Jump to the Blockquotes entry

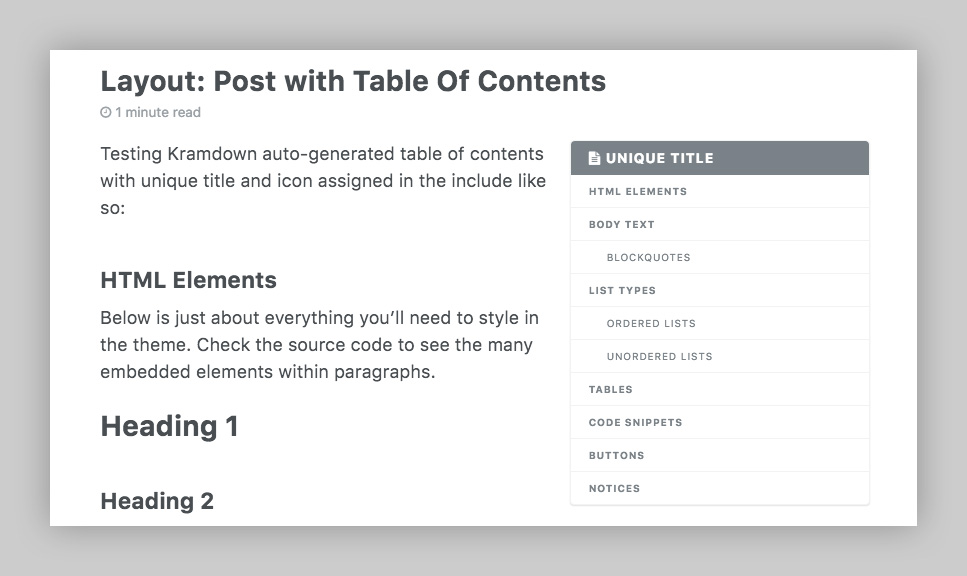[648, 257]
